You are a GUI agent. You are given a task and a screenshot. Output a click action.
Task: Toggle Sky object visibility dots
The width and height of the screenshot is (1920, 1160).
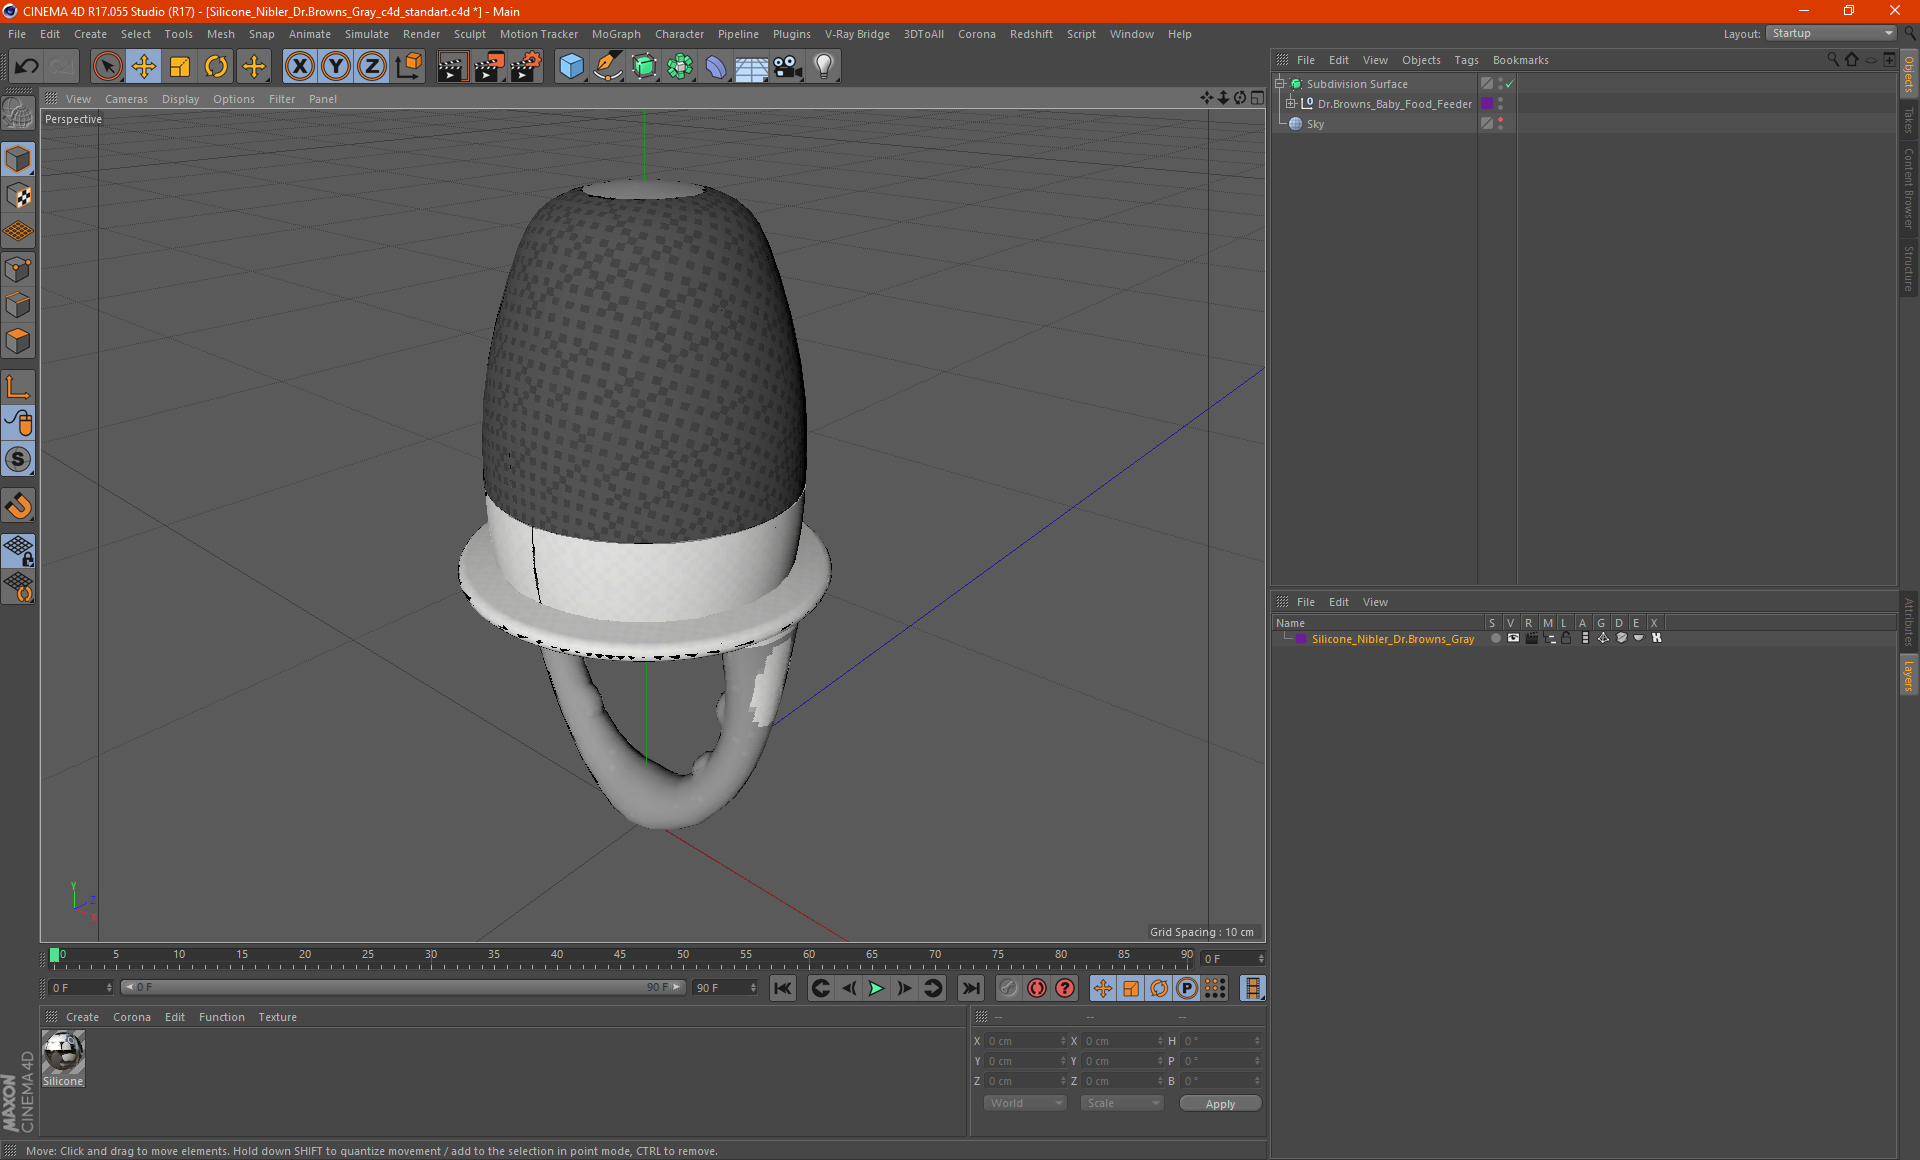[x=1500, y=124]
